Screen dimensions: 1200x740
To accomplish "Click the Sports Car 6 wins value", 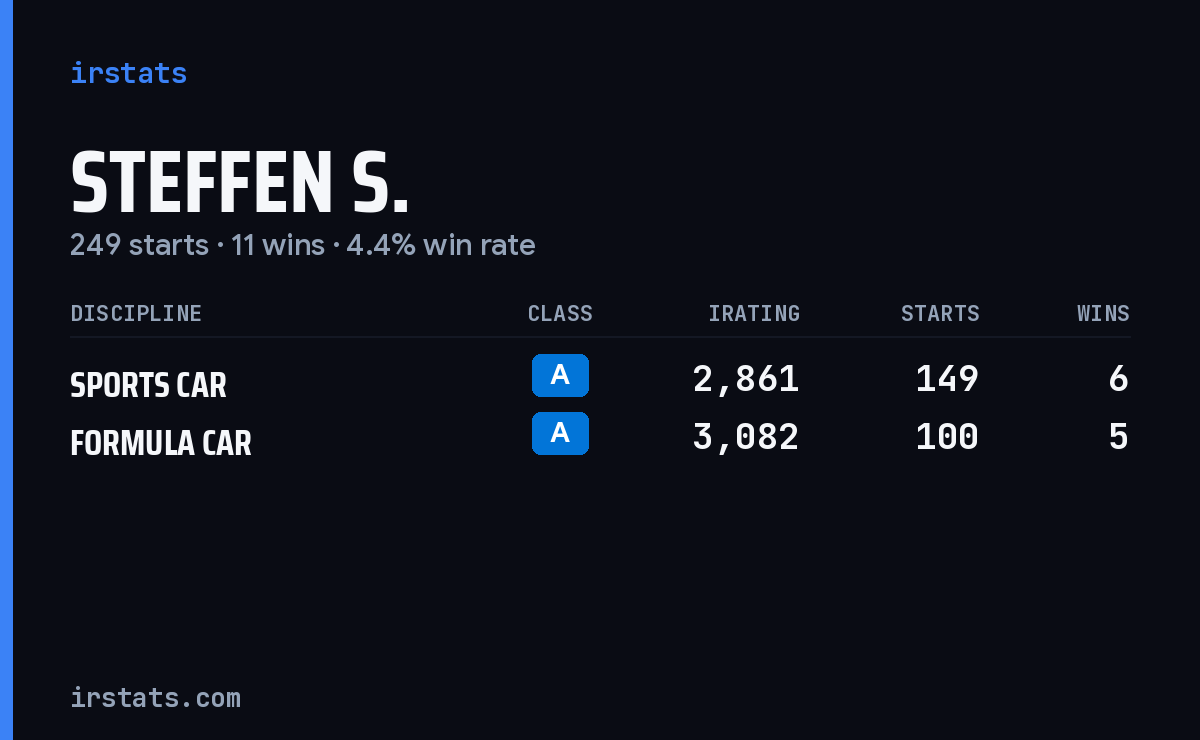I will coord(1119,379).
